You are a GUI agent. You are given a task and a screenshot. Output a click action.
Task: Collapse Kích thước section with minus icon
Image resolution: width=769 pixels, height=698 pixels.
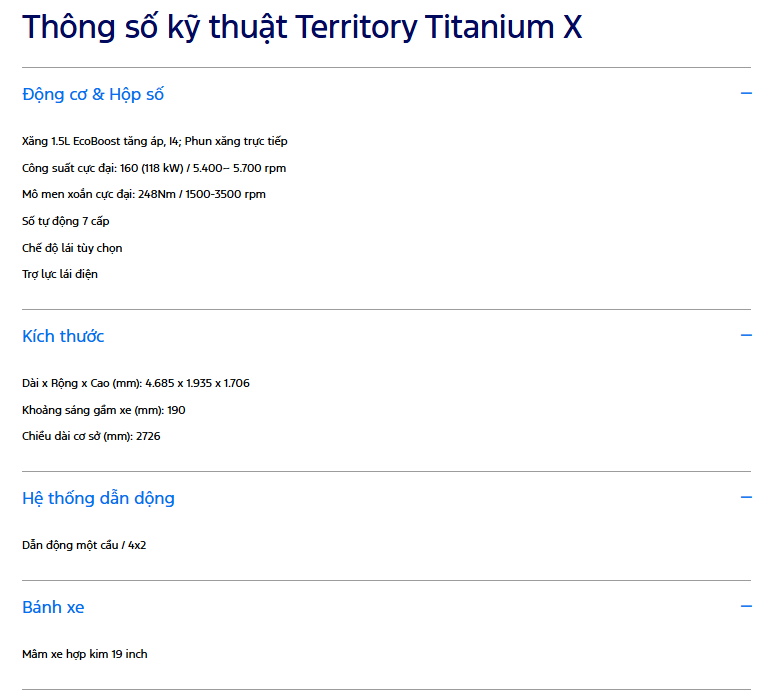pos(745,336)
